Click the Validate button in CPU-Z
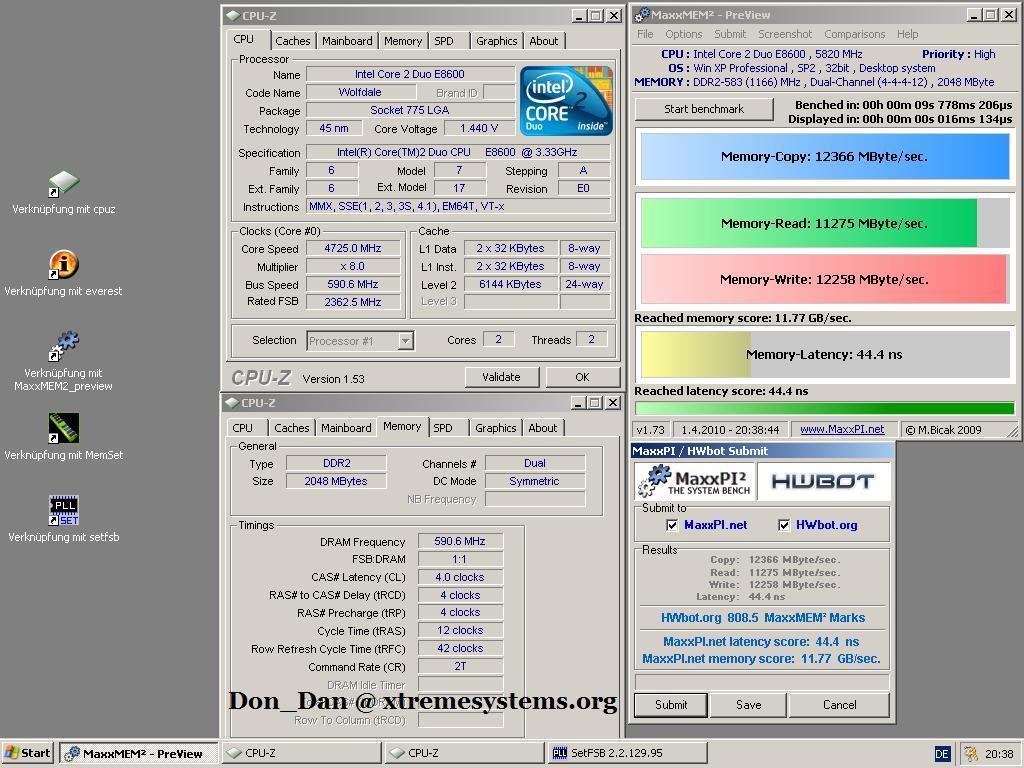Viewport: 1024px width, 768px height. pyautogui.click(x=502, y=377)
